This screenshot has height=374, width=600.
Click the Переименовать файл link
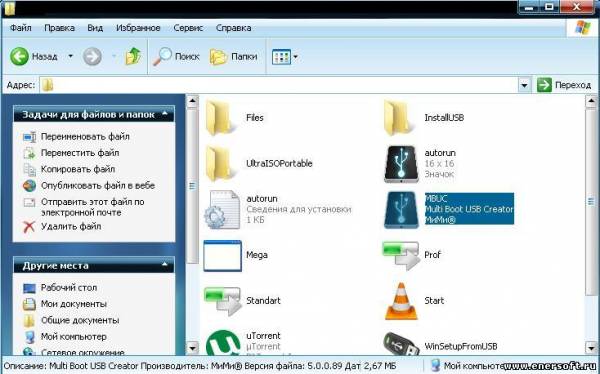click(85, 137)
